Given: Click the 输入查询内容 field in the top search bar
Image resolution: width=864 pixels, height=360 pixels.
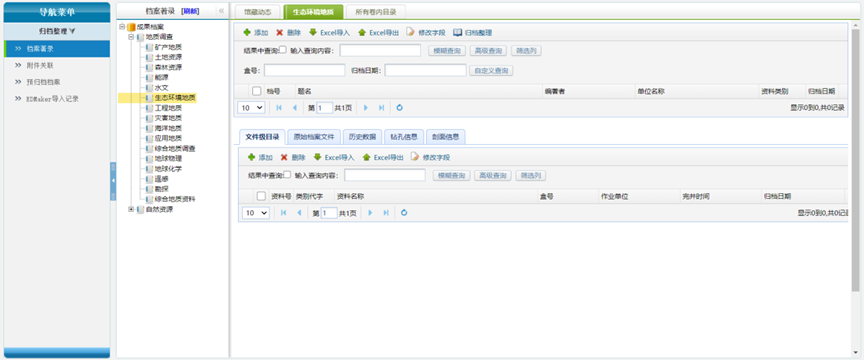Looking at the screenshot, I should point(380,50).
